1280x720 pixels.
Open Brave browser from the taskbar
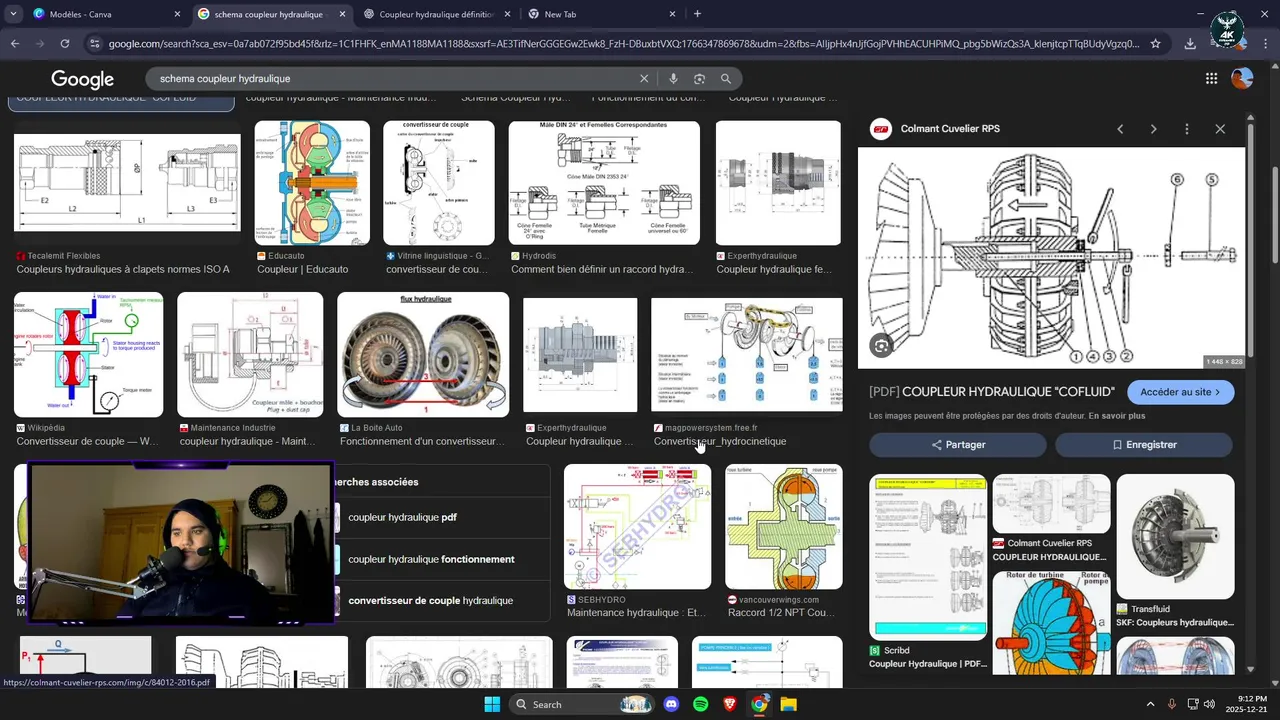tap(730, 704)
